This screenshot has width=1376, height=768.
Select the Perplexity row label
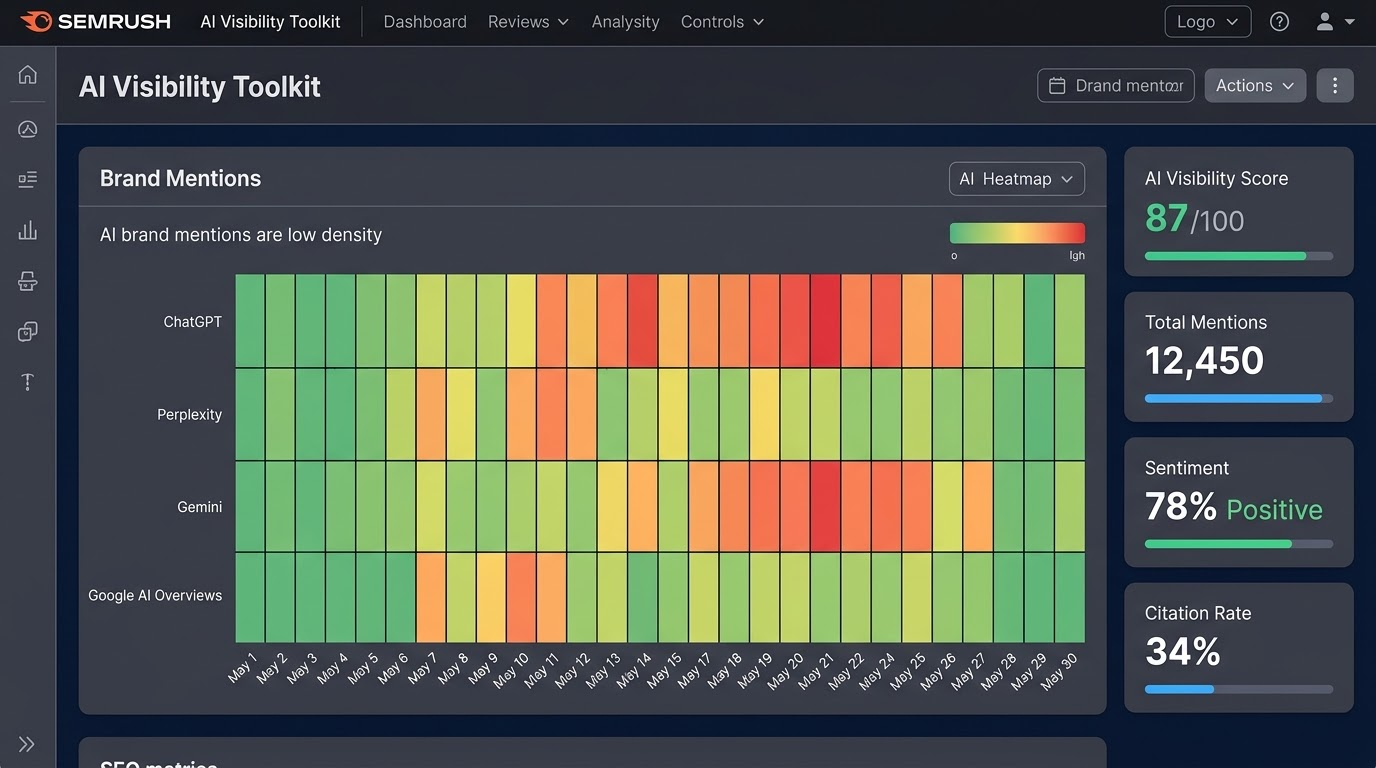click(x=189, y=414)
